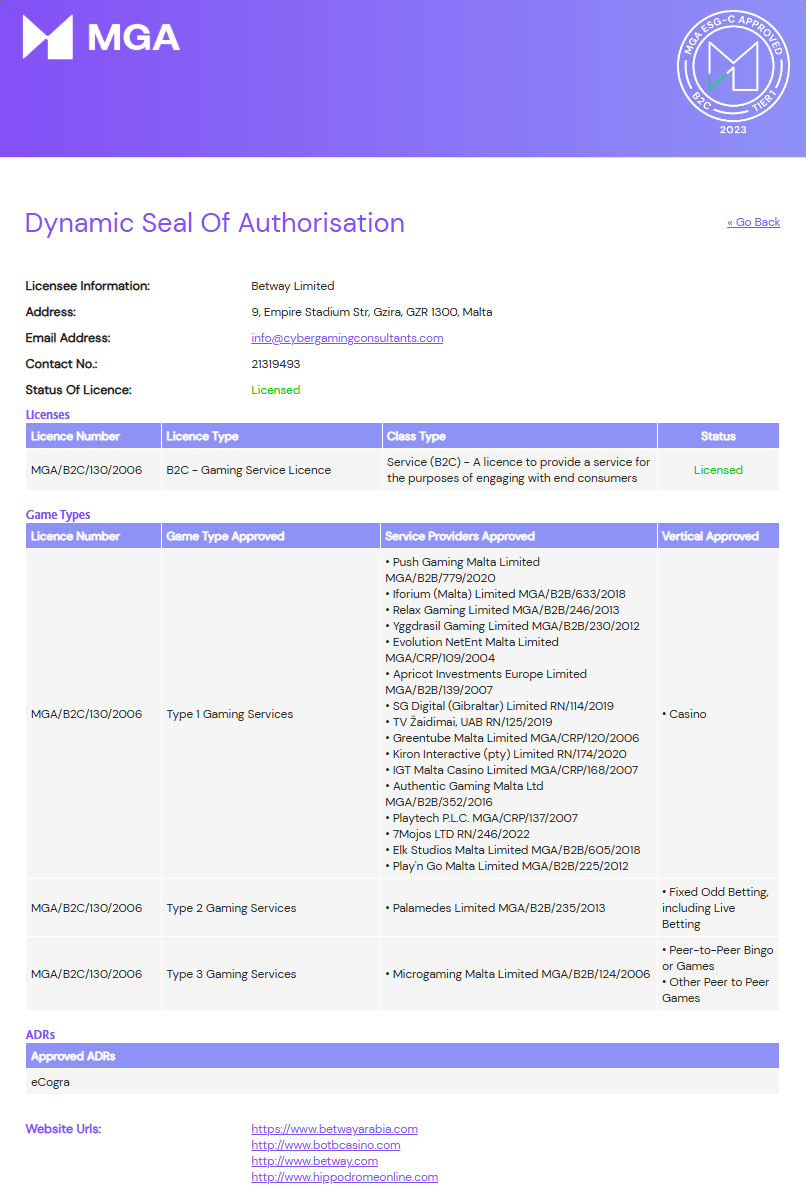Select the Palamedes Limited provider entry
The width and height of the screenshot is (806, 1196).
495,908
